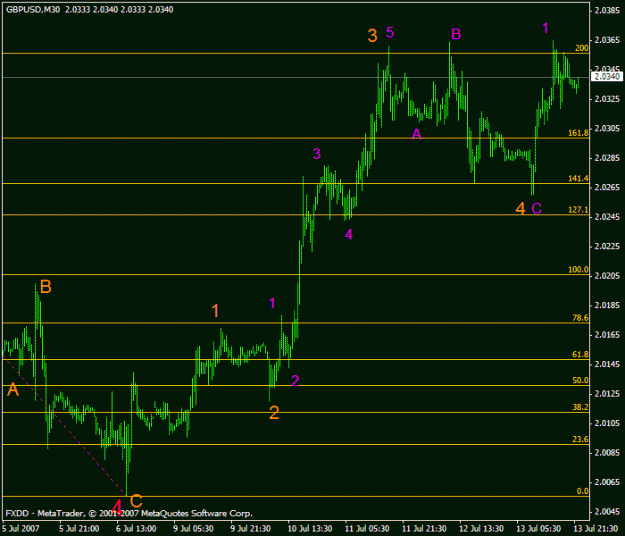The height and width of the screenshot is (536, 625).
Task: Click the 2.0165 price axis label
Action: 607,335
